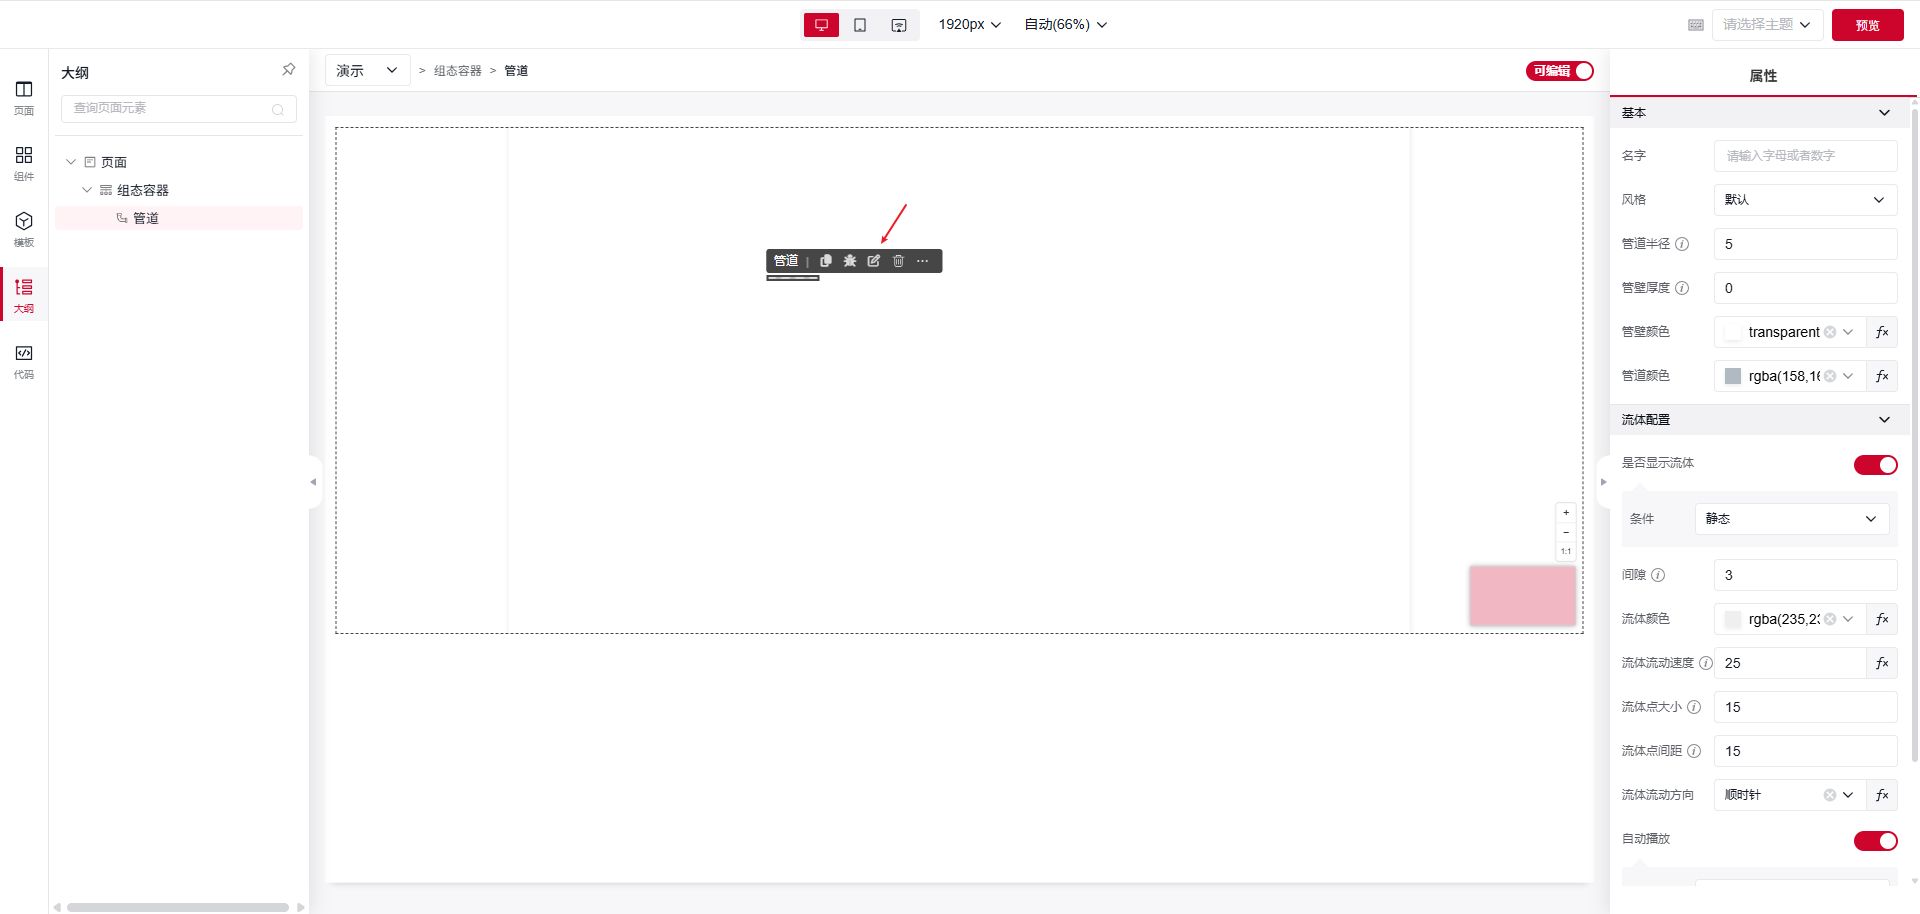Select 模板 tab in left sidebar

click(x=24, y=229)
